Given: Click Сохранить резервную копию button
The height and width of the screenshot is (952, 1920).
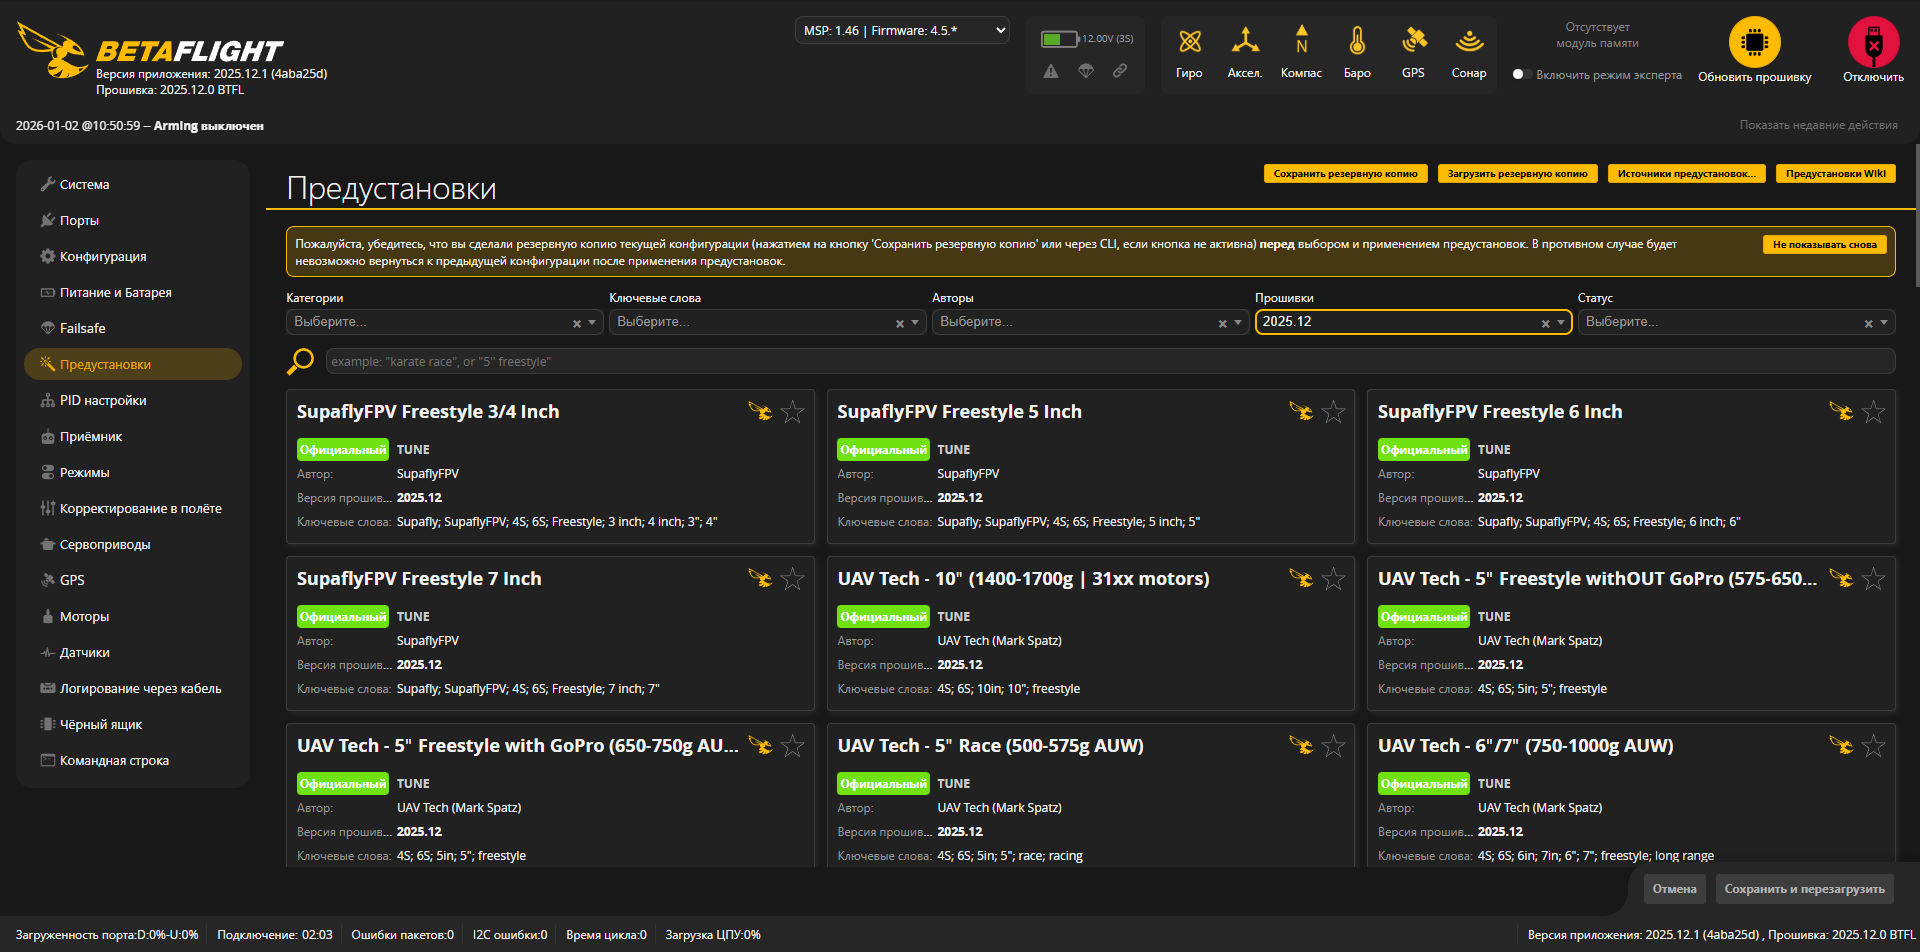Looking at the screenshot, I should coord(1345,174).
